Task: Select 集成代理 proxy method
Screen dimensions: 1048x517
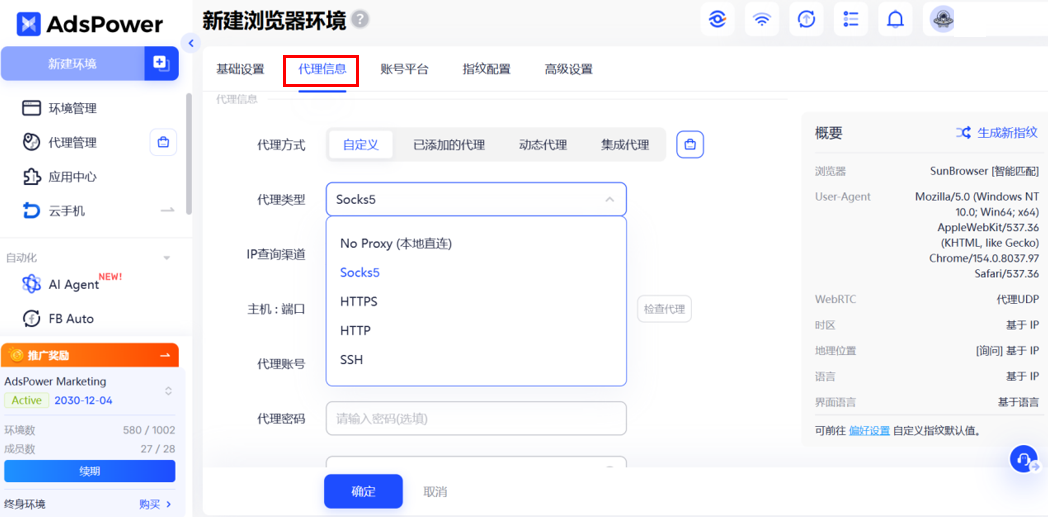Action: [x=624, y=145]
